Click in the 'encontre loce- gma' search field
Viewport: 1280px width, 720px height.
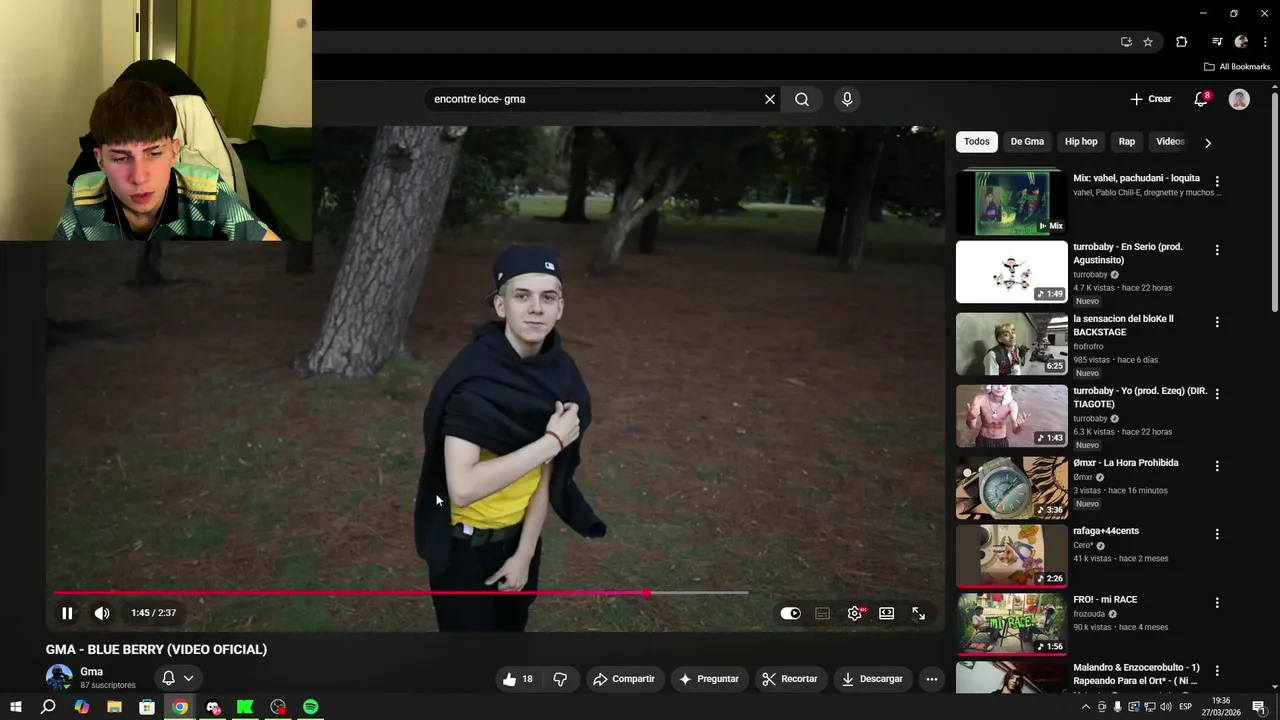pyautogui.click(x=595, y=99)
